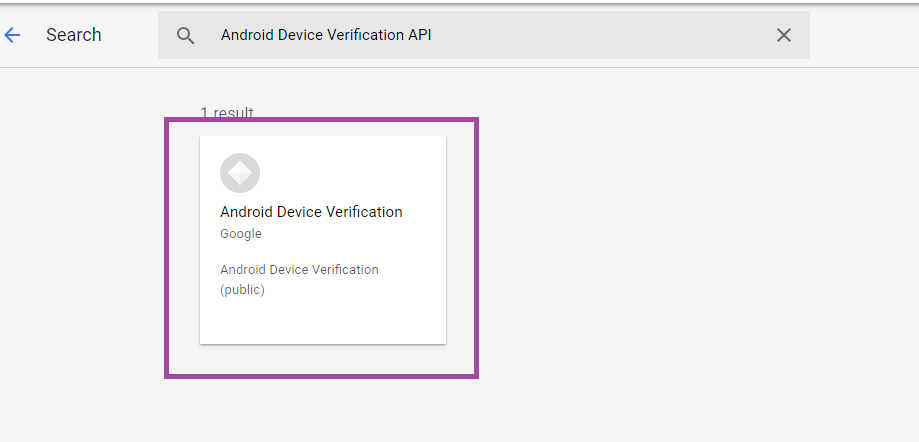Click the Search page heading
The image size is (919, 442).
click(x=74, y=35)
